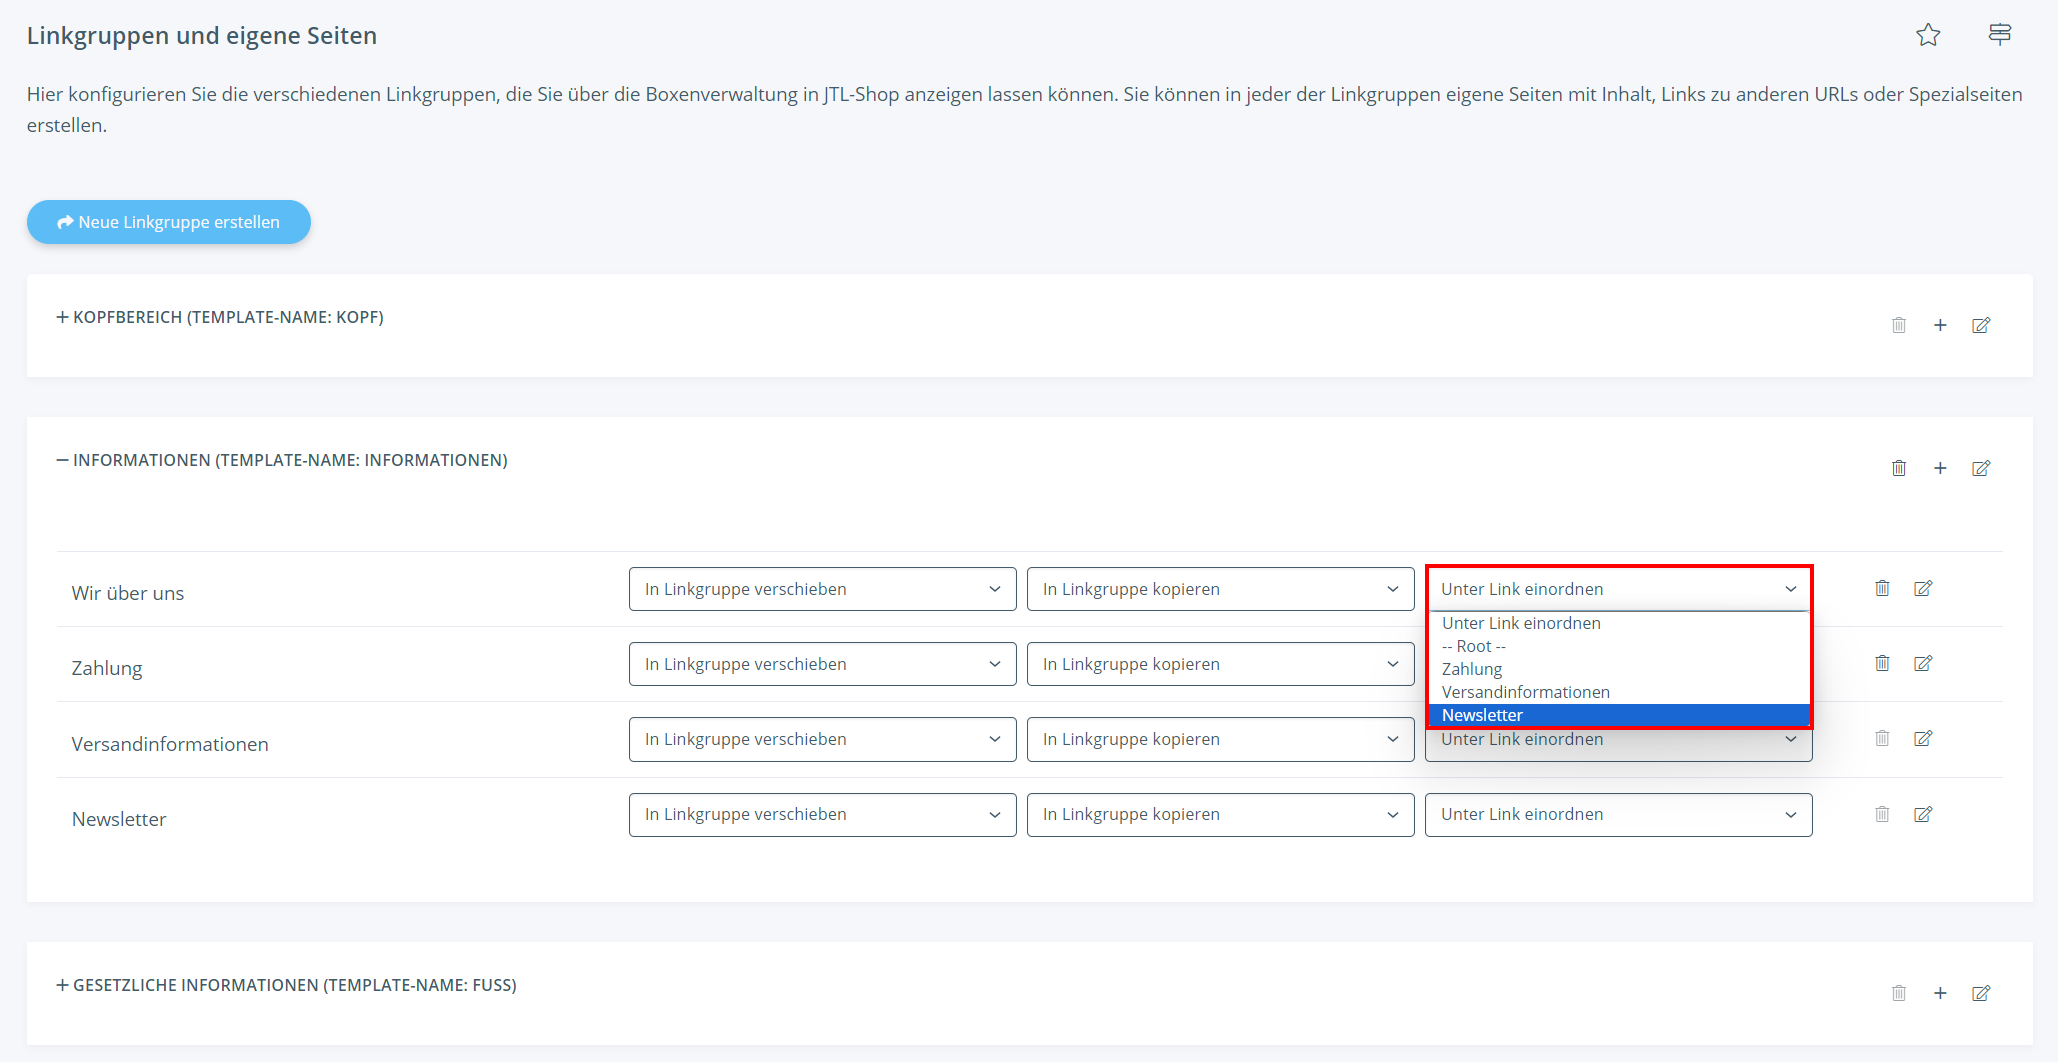The image size is (2058, 1062).
Task: Open the signpost help icon at top right
Action: (2000, 35)
